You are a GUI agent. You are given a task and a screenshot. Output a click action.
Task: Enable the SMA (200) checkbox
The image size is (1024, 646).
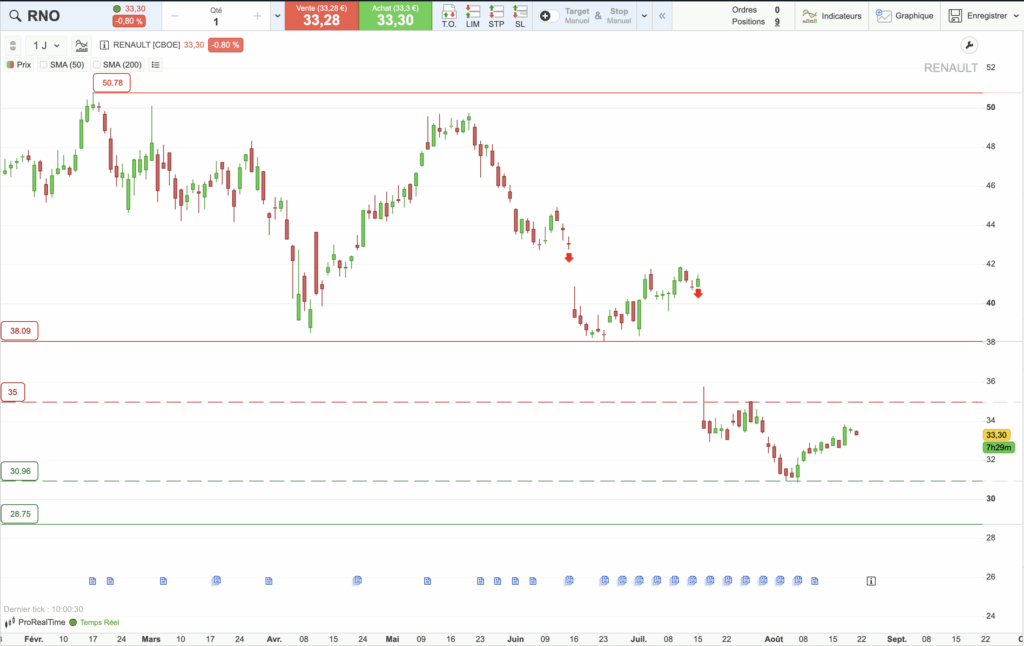click(97, 64)
